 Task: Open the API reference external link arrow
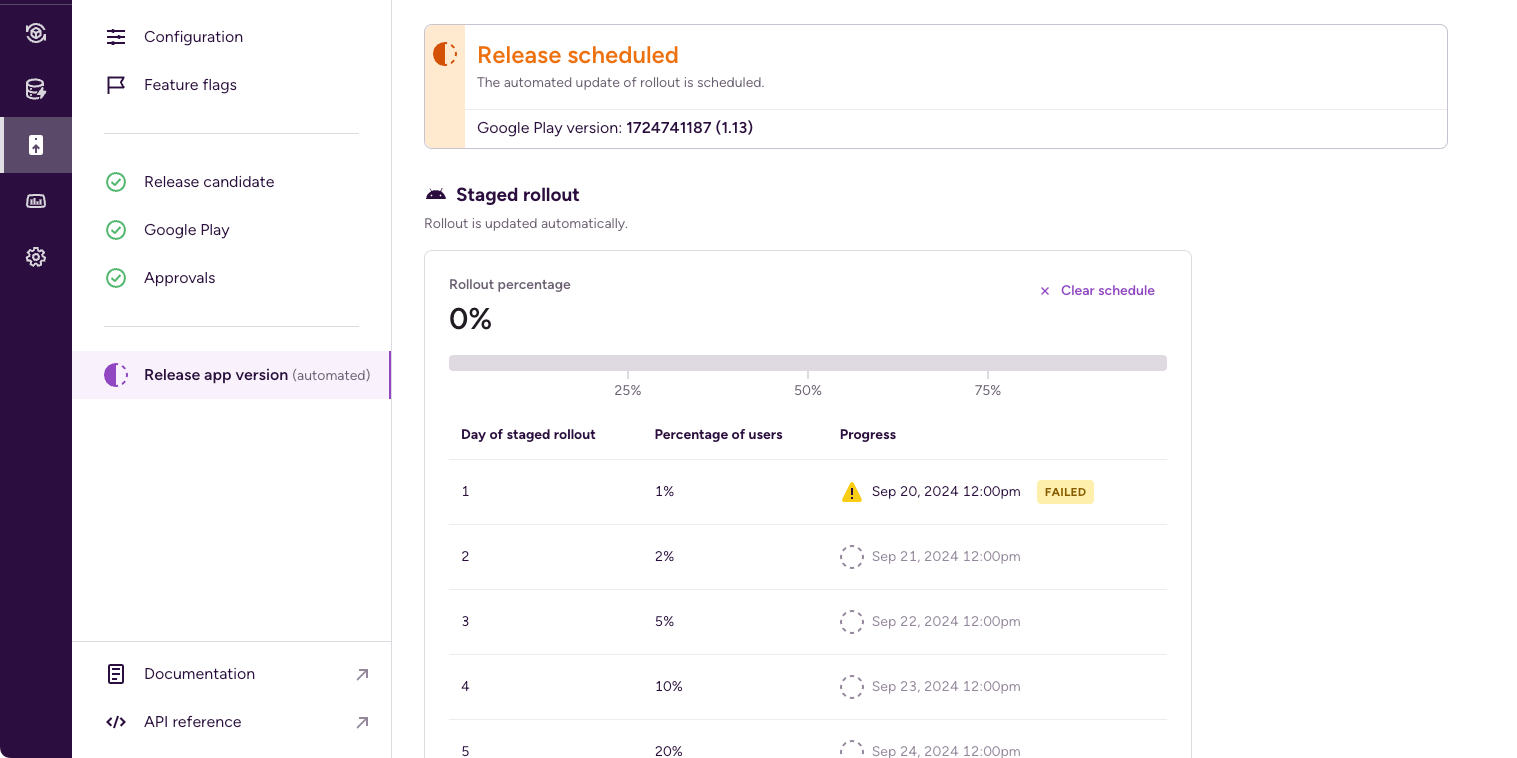[362, 722]
